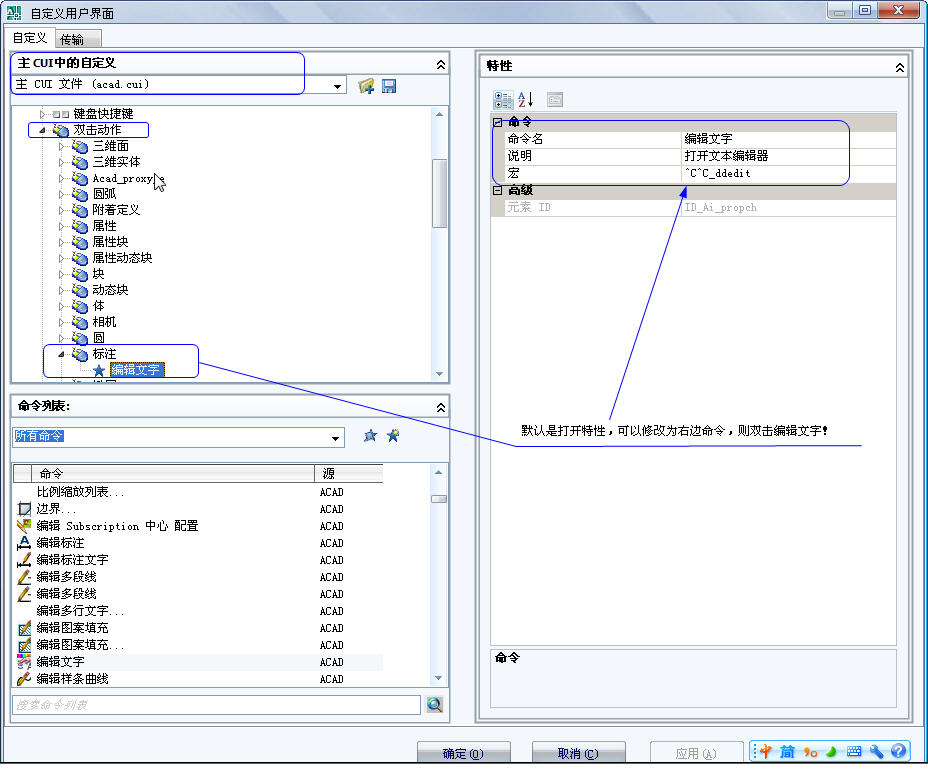Expand the 键盘快捷键 tree node
Image resolution: width=928 pixels, height=779 pixels.
click(x=42, y=114)
